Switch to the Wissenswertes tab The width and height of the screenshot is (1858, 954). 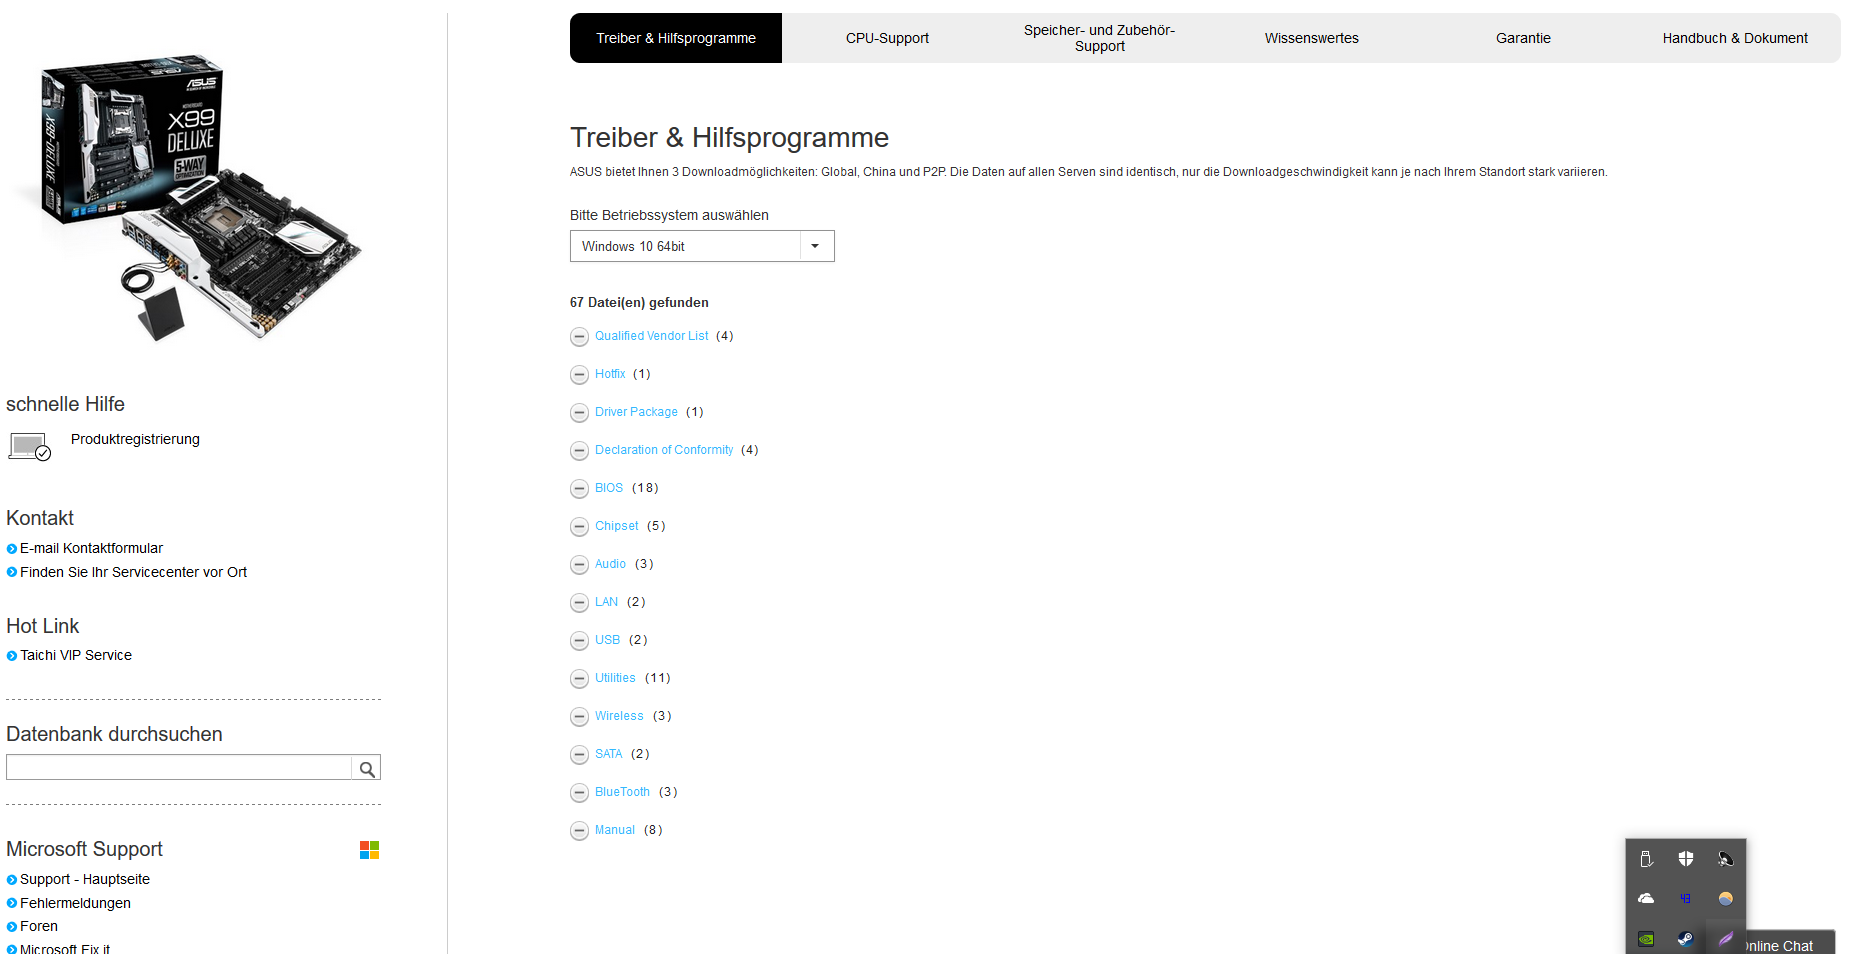point(1311,38)
